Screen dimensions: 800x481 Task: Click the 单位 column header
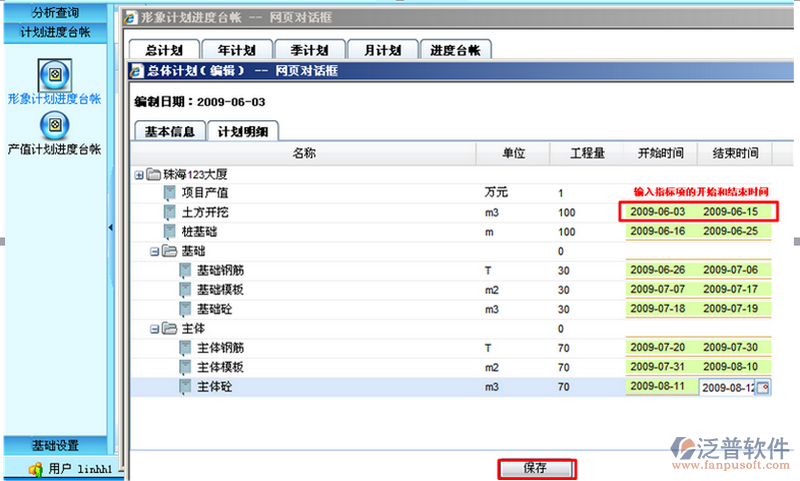[513, 153]
